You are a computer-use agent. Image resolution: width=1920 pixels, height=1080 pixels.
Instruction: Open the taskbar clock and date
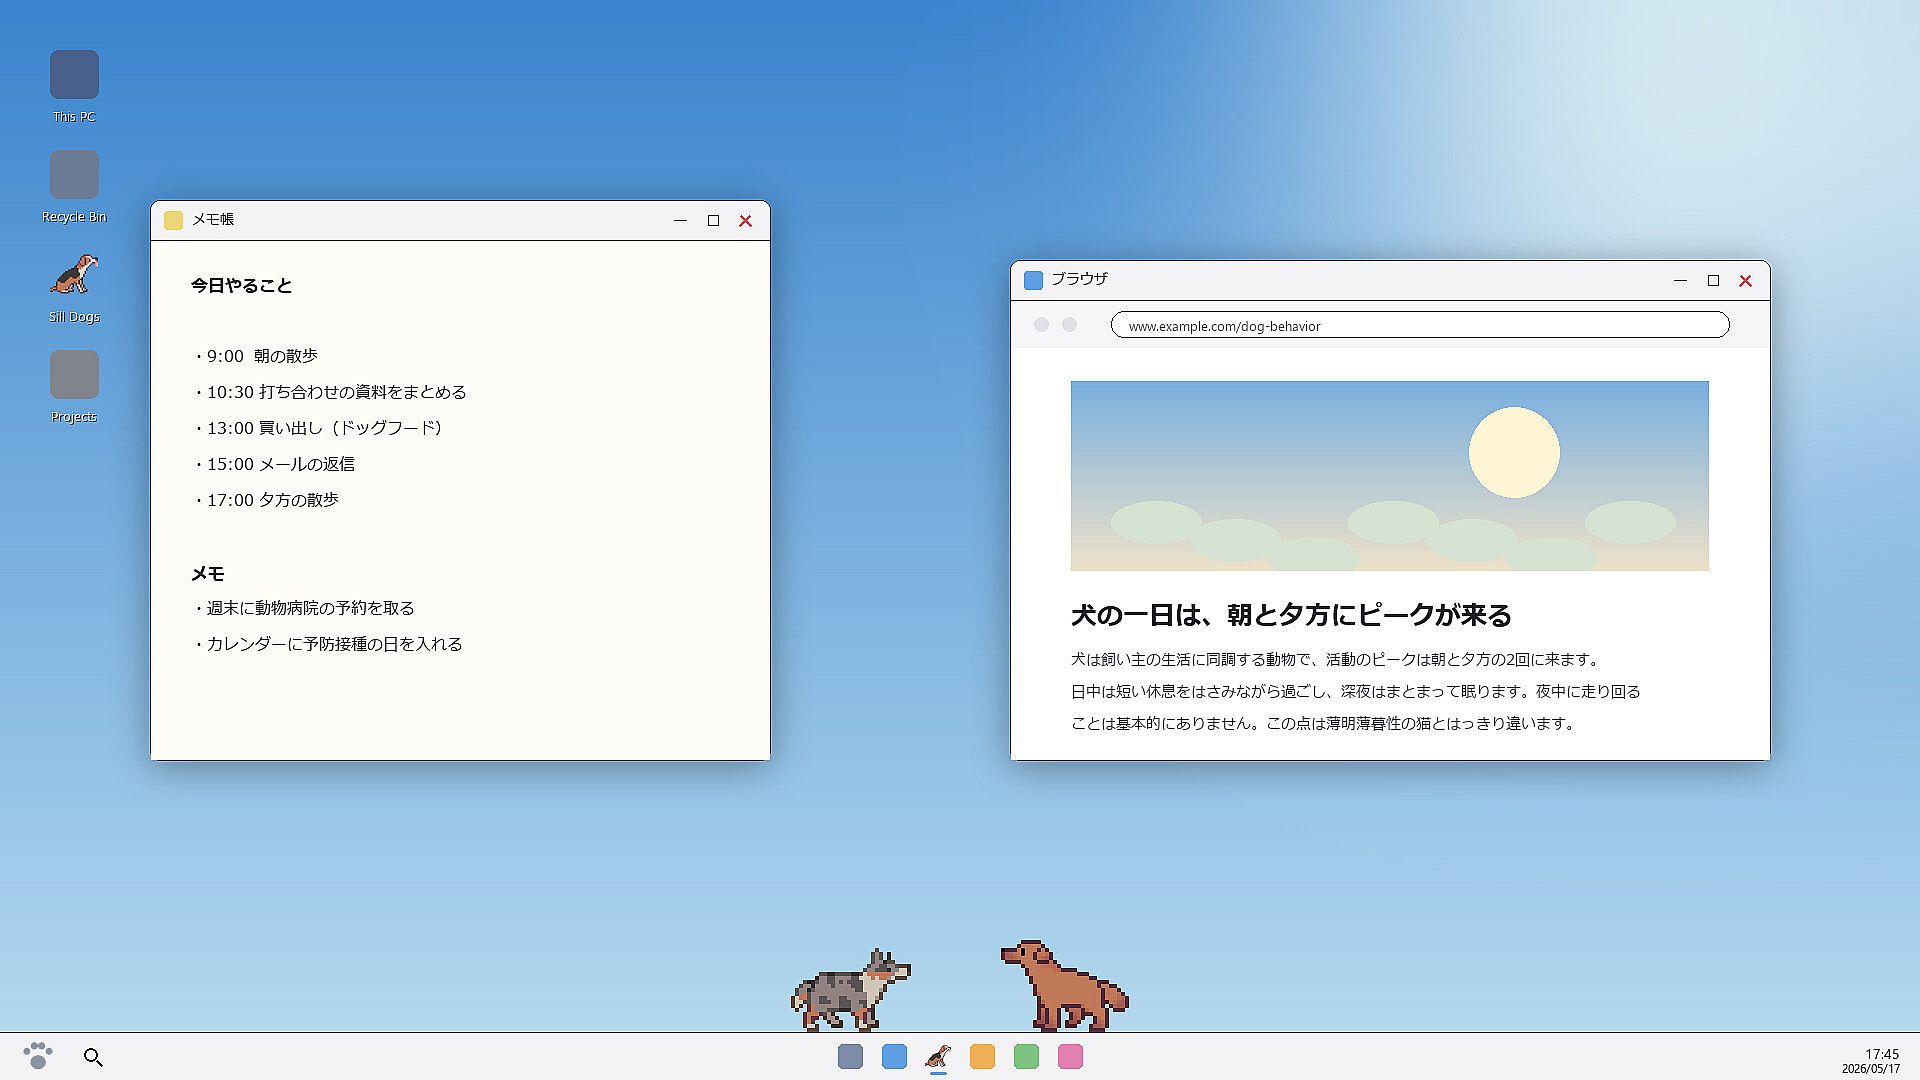[x=1870, y=1061]
